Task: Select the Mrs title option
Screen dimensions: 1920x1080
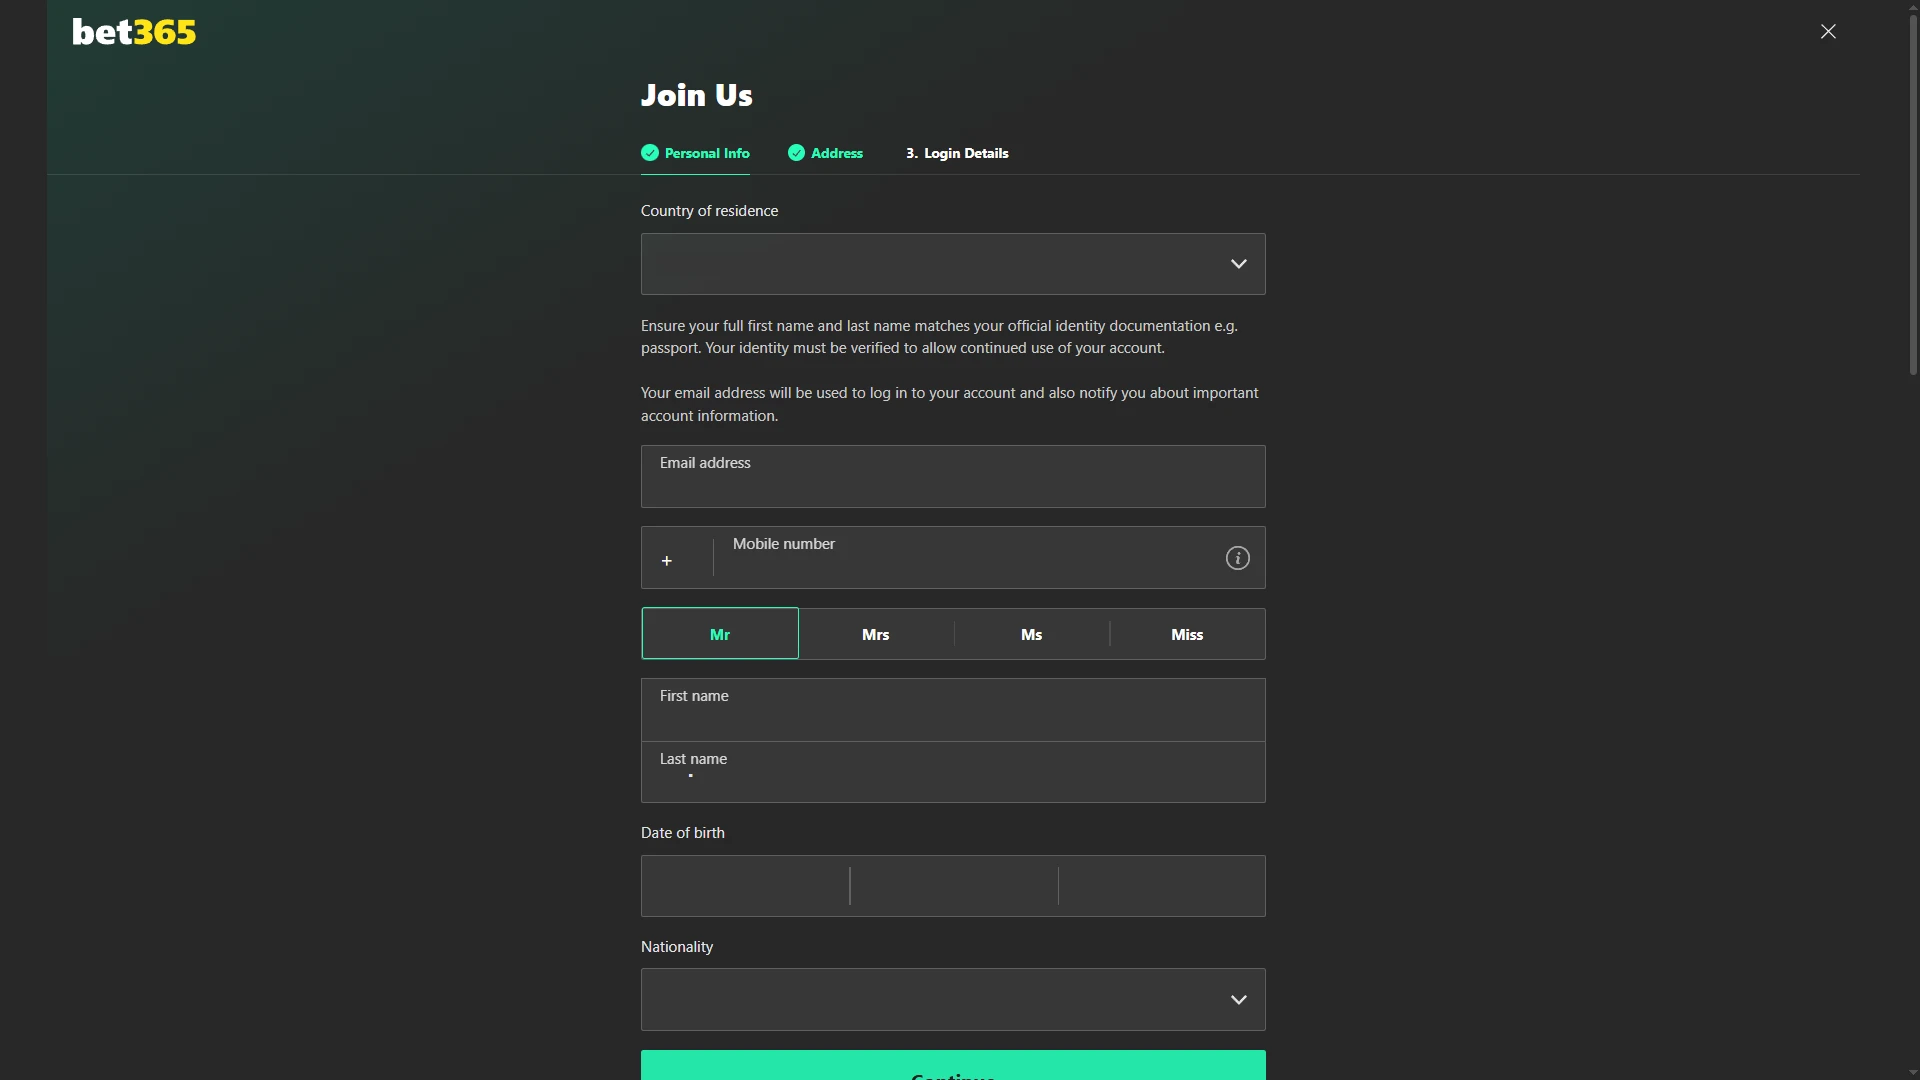Action: pyautogui.click(x=875, y=633)
